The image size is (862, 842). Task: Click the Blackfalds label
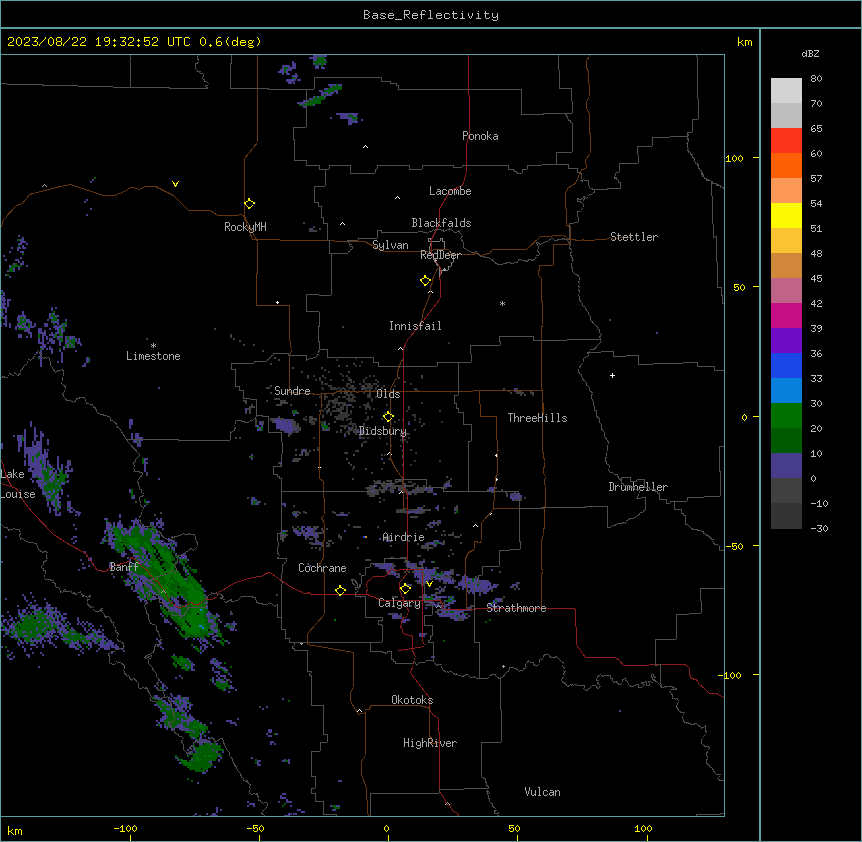[x=441, y=223]
